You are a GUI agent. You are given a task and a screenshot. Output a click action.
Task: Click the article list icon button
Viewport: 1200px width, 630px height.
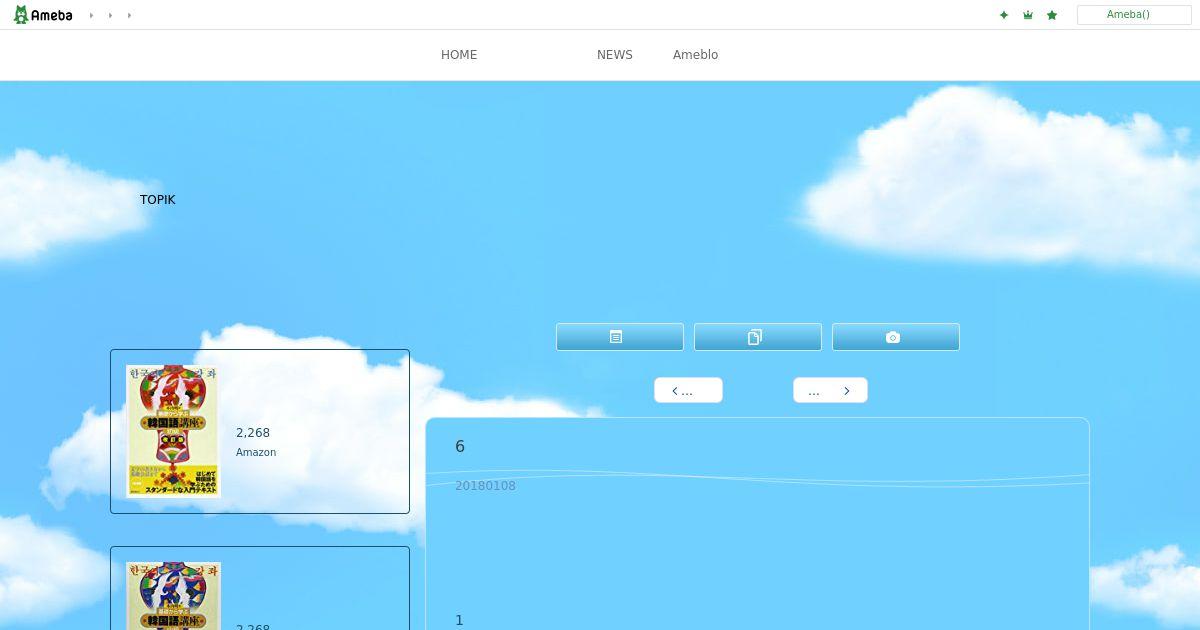(x=620, y=337)
